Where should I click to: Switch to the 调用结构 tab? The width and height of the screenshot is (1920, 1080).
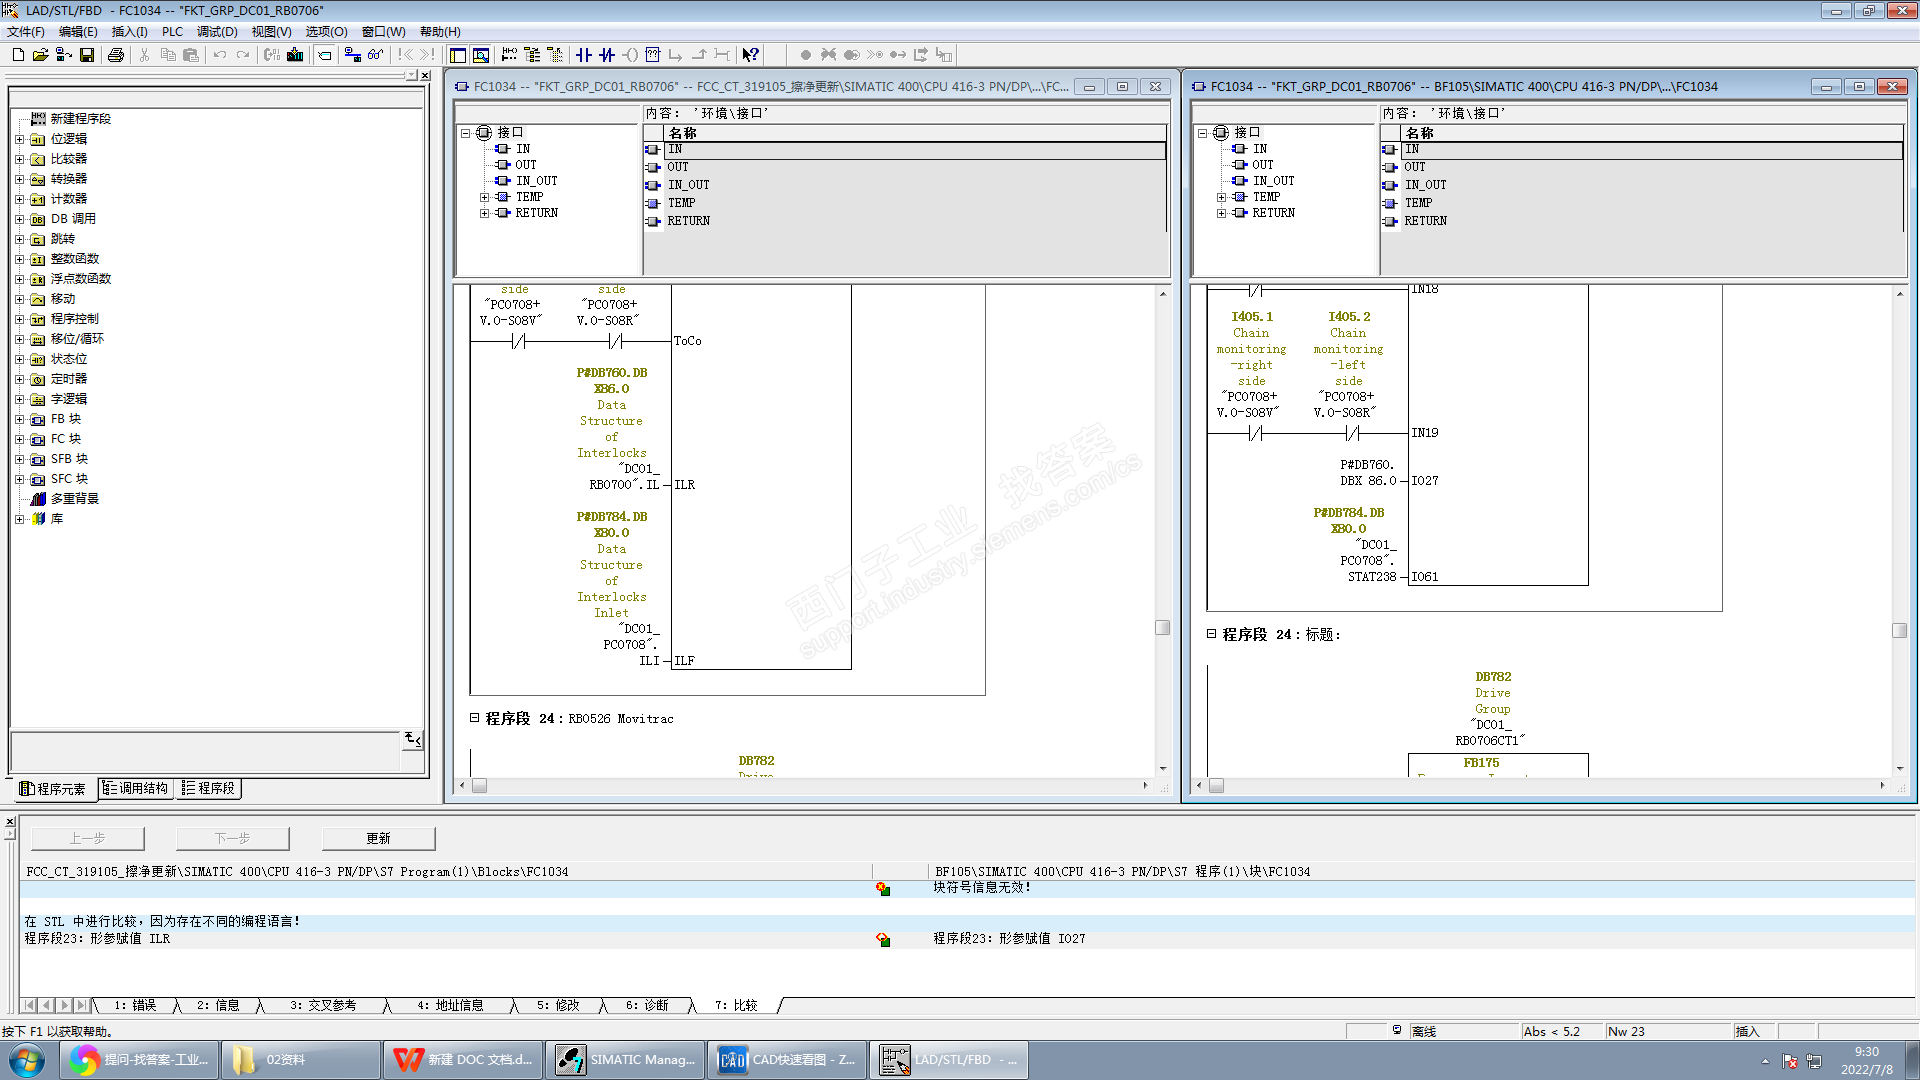click(136, 788)
